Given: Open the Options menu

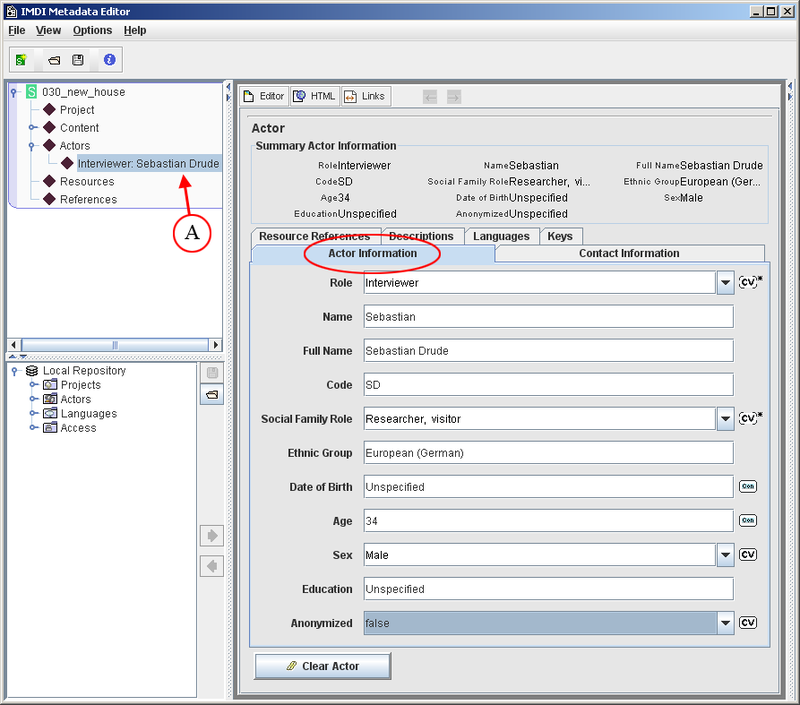Looking at the screenshot, I should tap(92, 31).
